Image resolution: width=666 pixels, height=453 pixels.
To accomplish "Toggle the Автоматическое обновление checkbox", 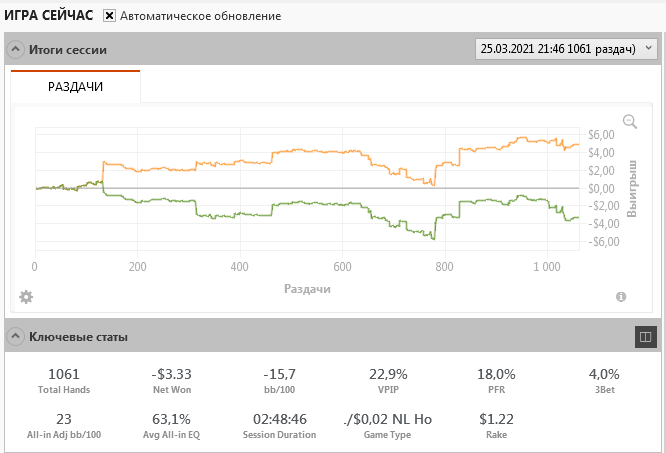I will point(110,16).
